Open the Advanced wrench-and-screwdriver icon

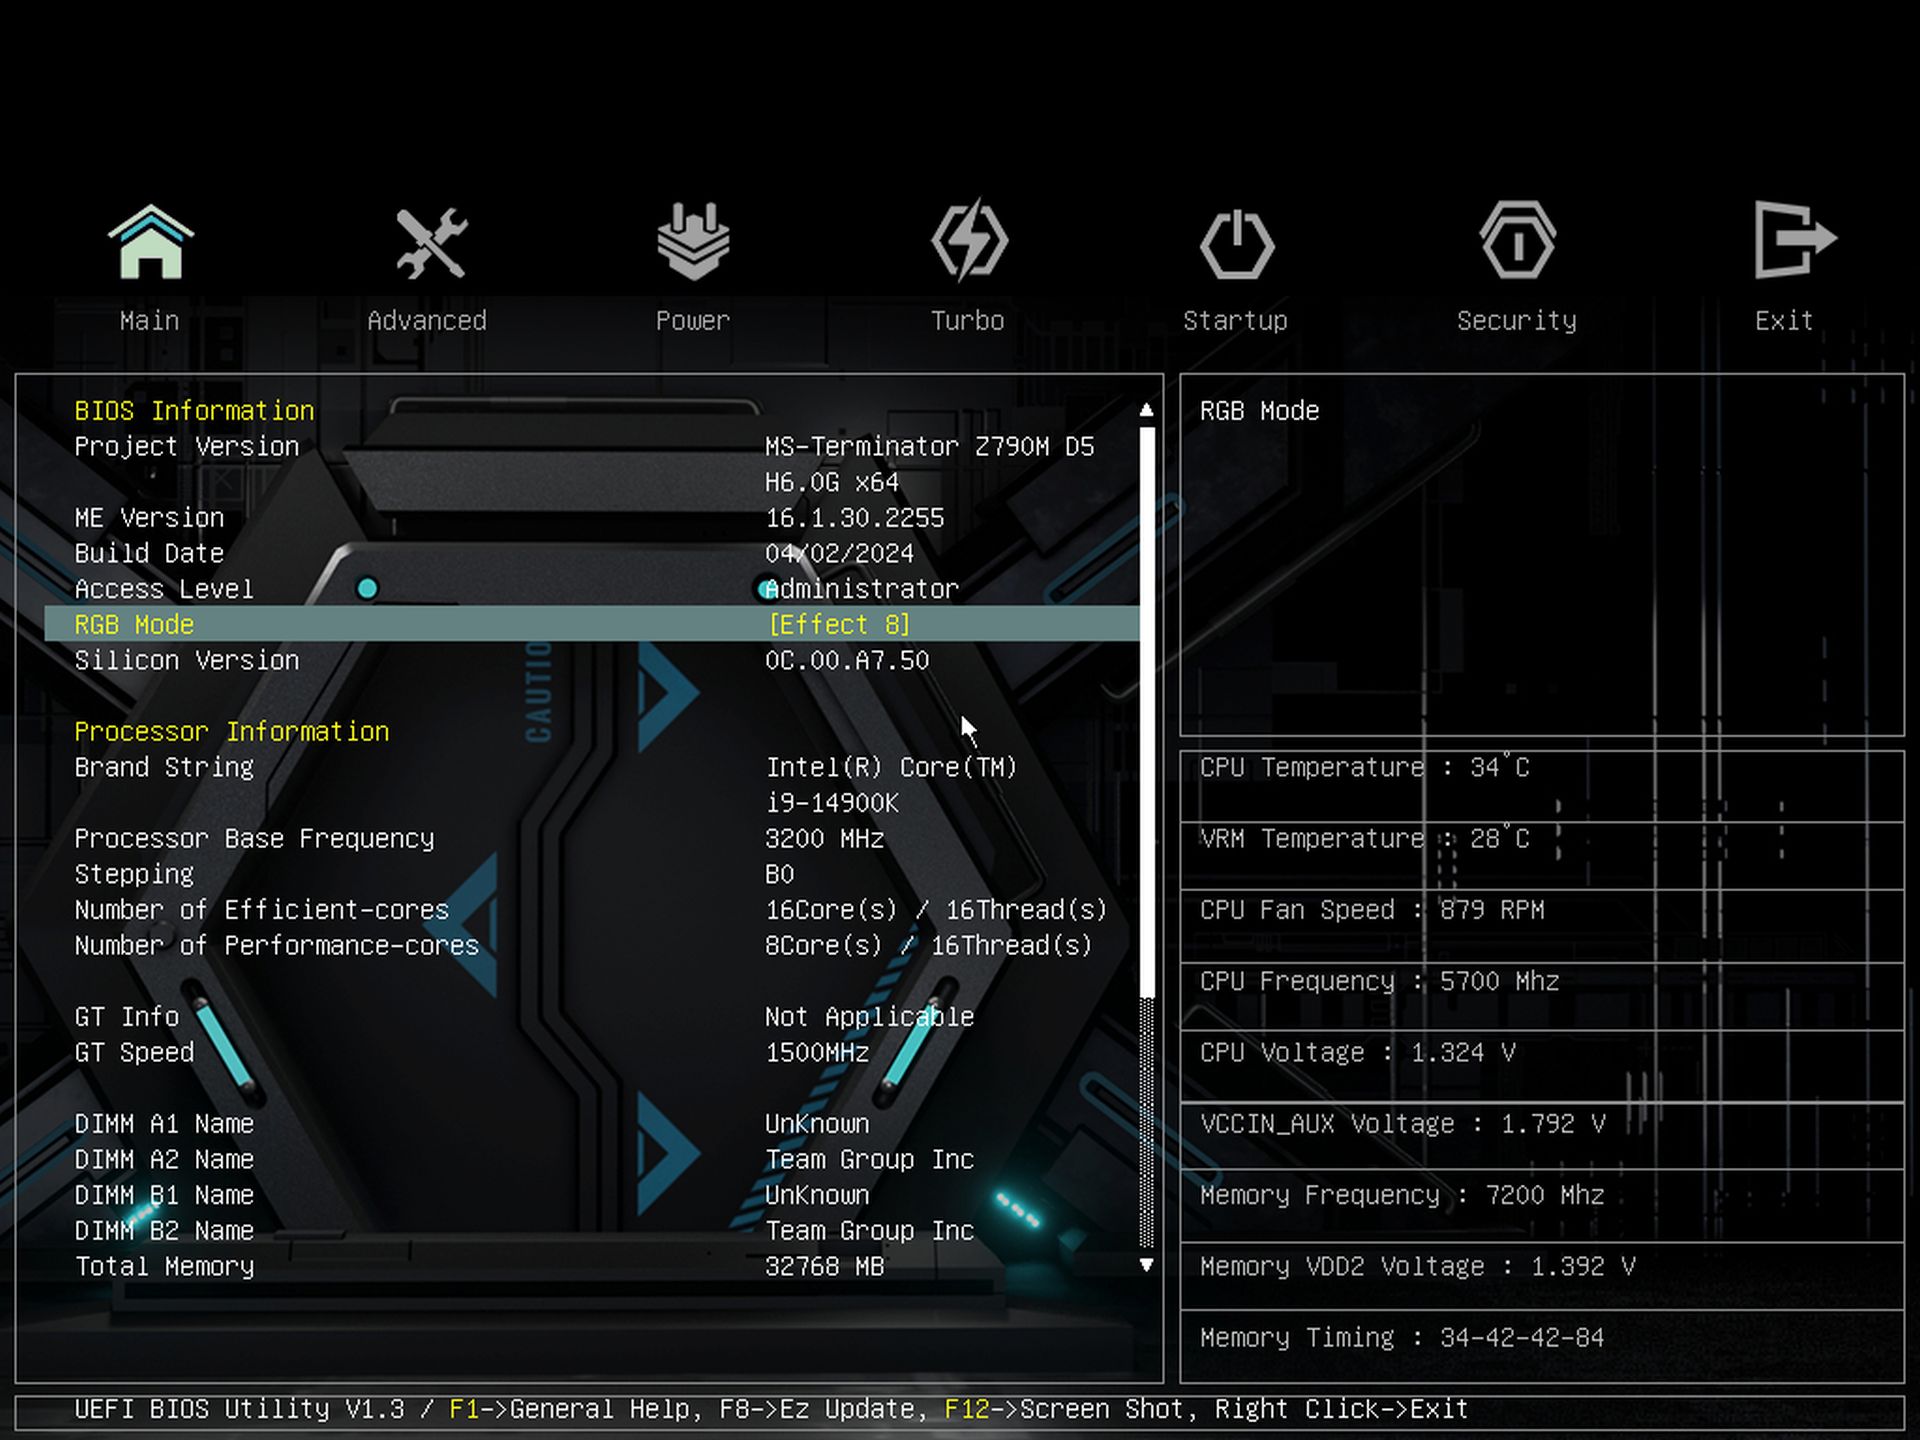[x=430, y=242]
